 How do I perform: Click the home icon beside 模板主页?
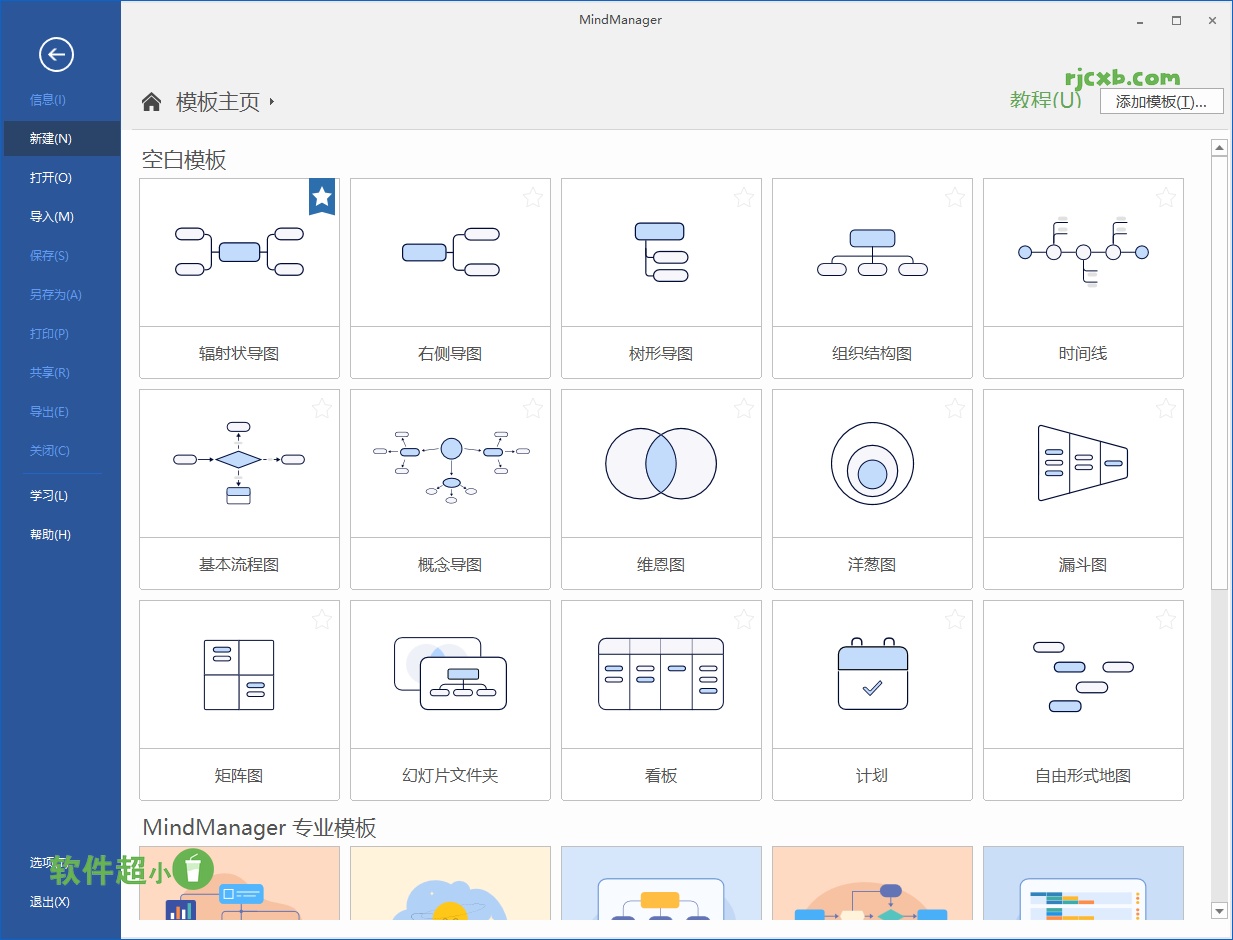(x=150, y=101)
